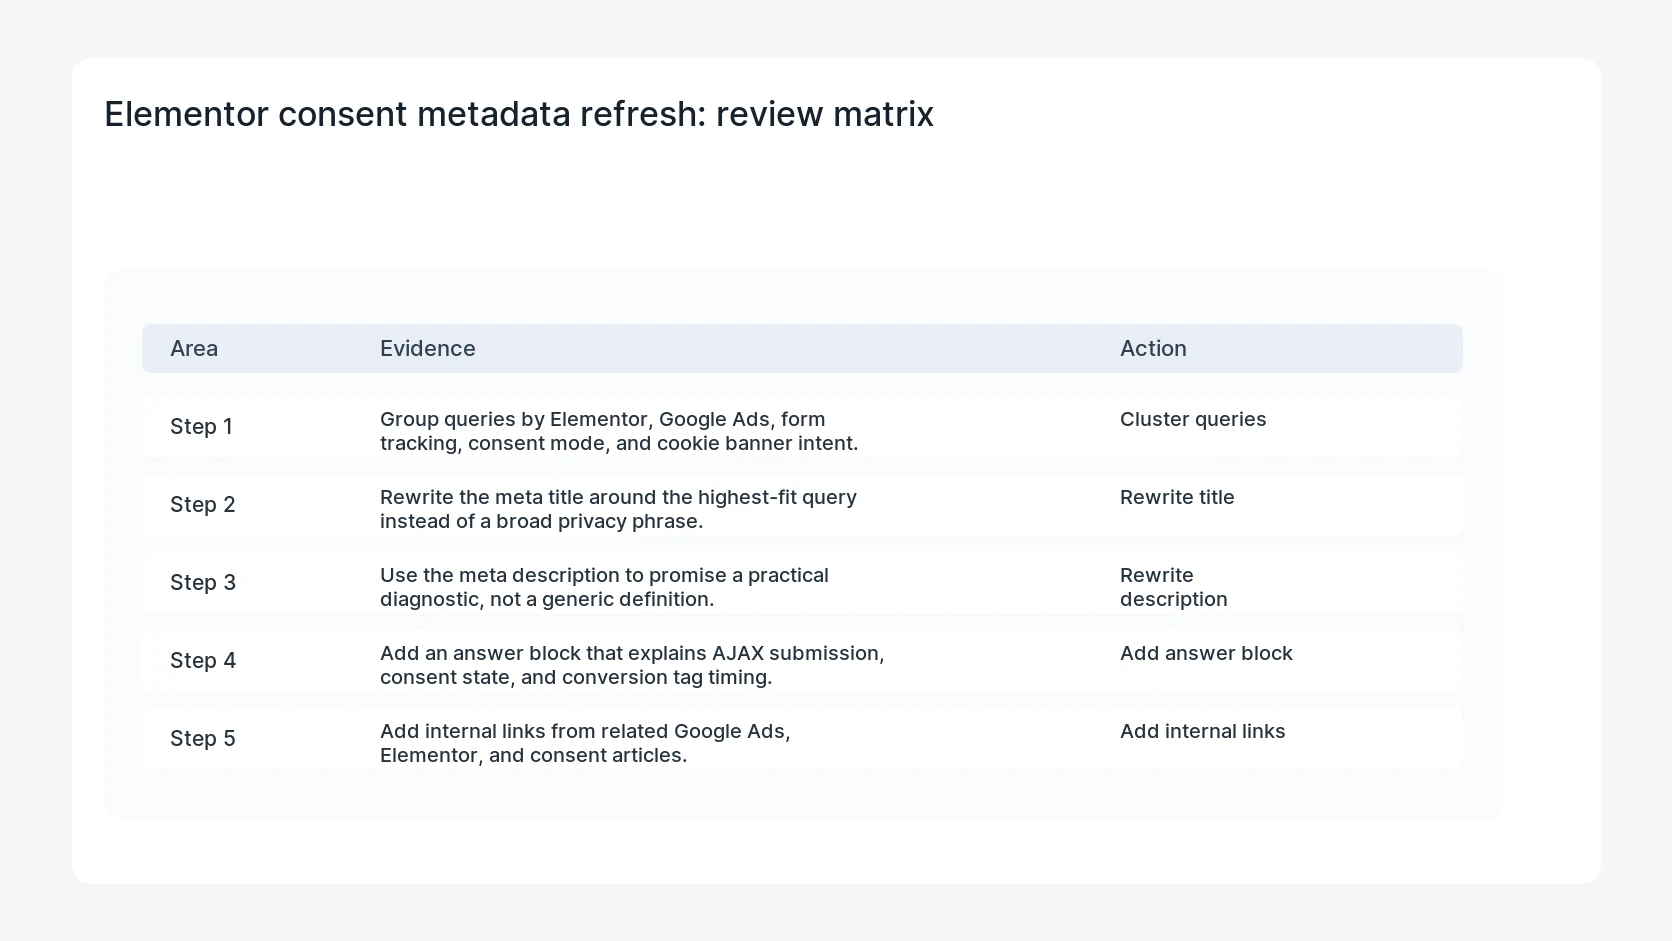Select the 'Step 3' cell
This screenshot has width=1672, height=941.
coord(203,582)
